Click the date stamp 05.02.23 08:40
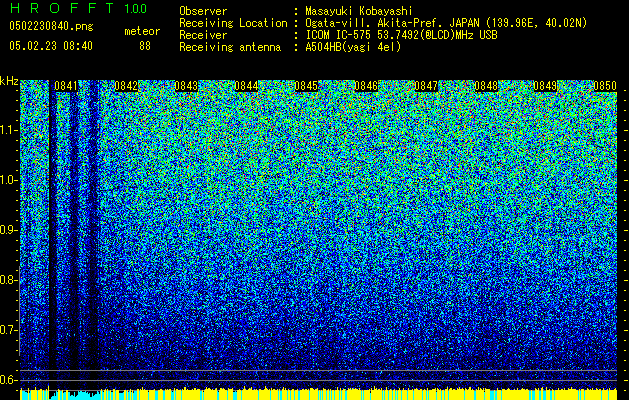629x400 pixels. coord(51,46)
